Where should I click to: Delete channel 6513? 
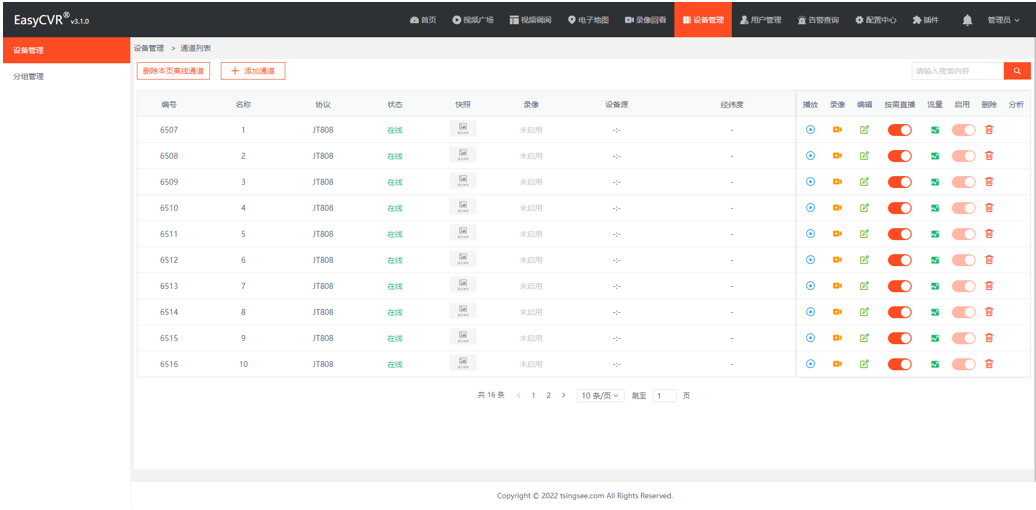pos(989,286)
